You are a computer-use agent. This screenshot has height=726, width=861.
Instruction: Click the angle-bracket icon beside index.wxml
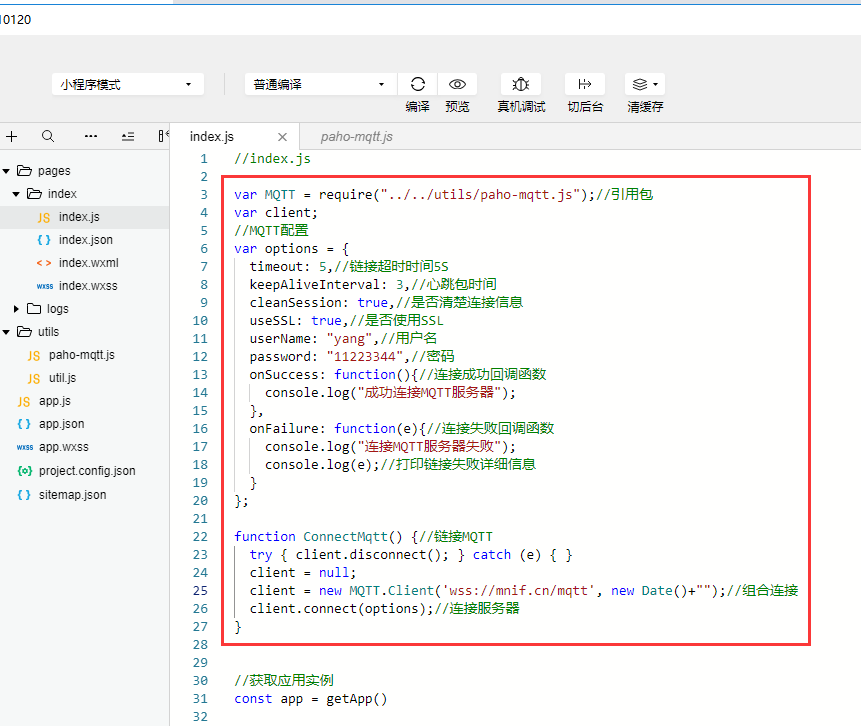(44, 264)
